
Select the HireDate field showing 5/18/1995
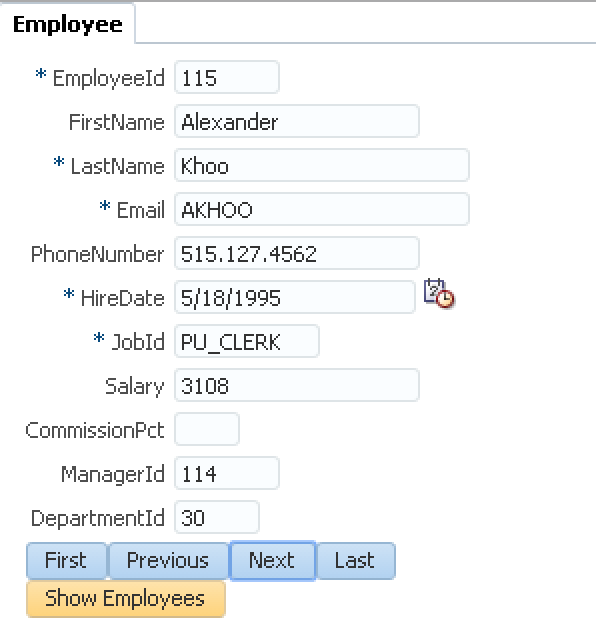click(295, 297)
